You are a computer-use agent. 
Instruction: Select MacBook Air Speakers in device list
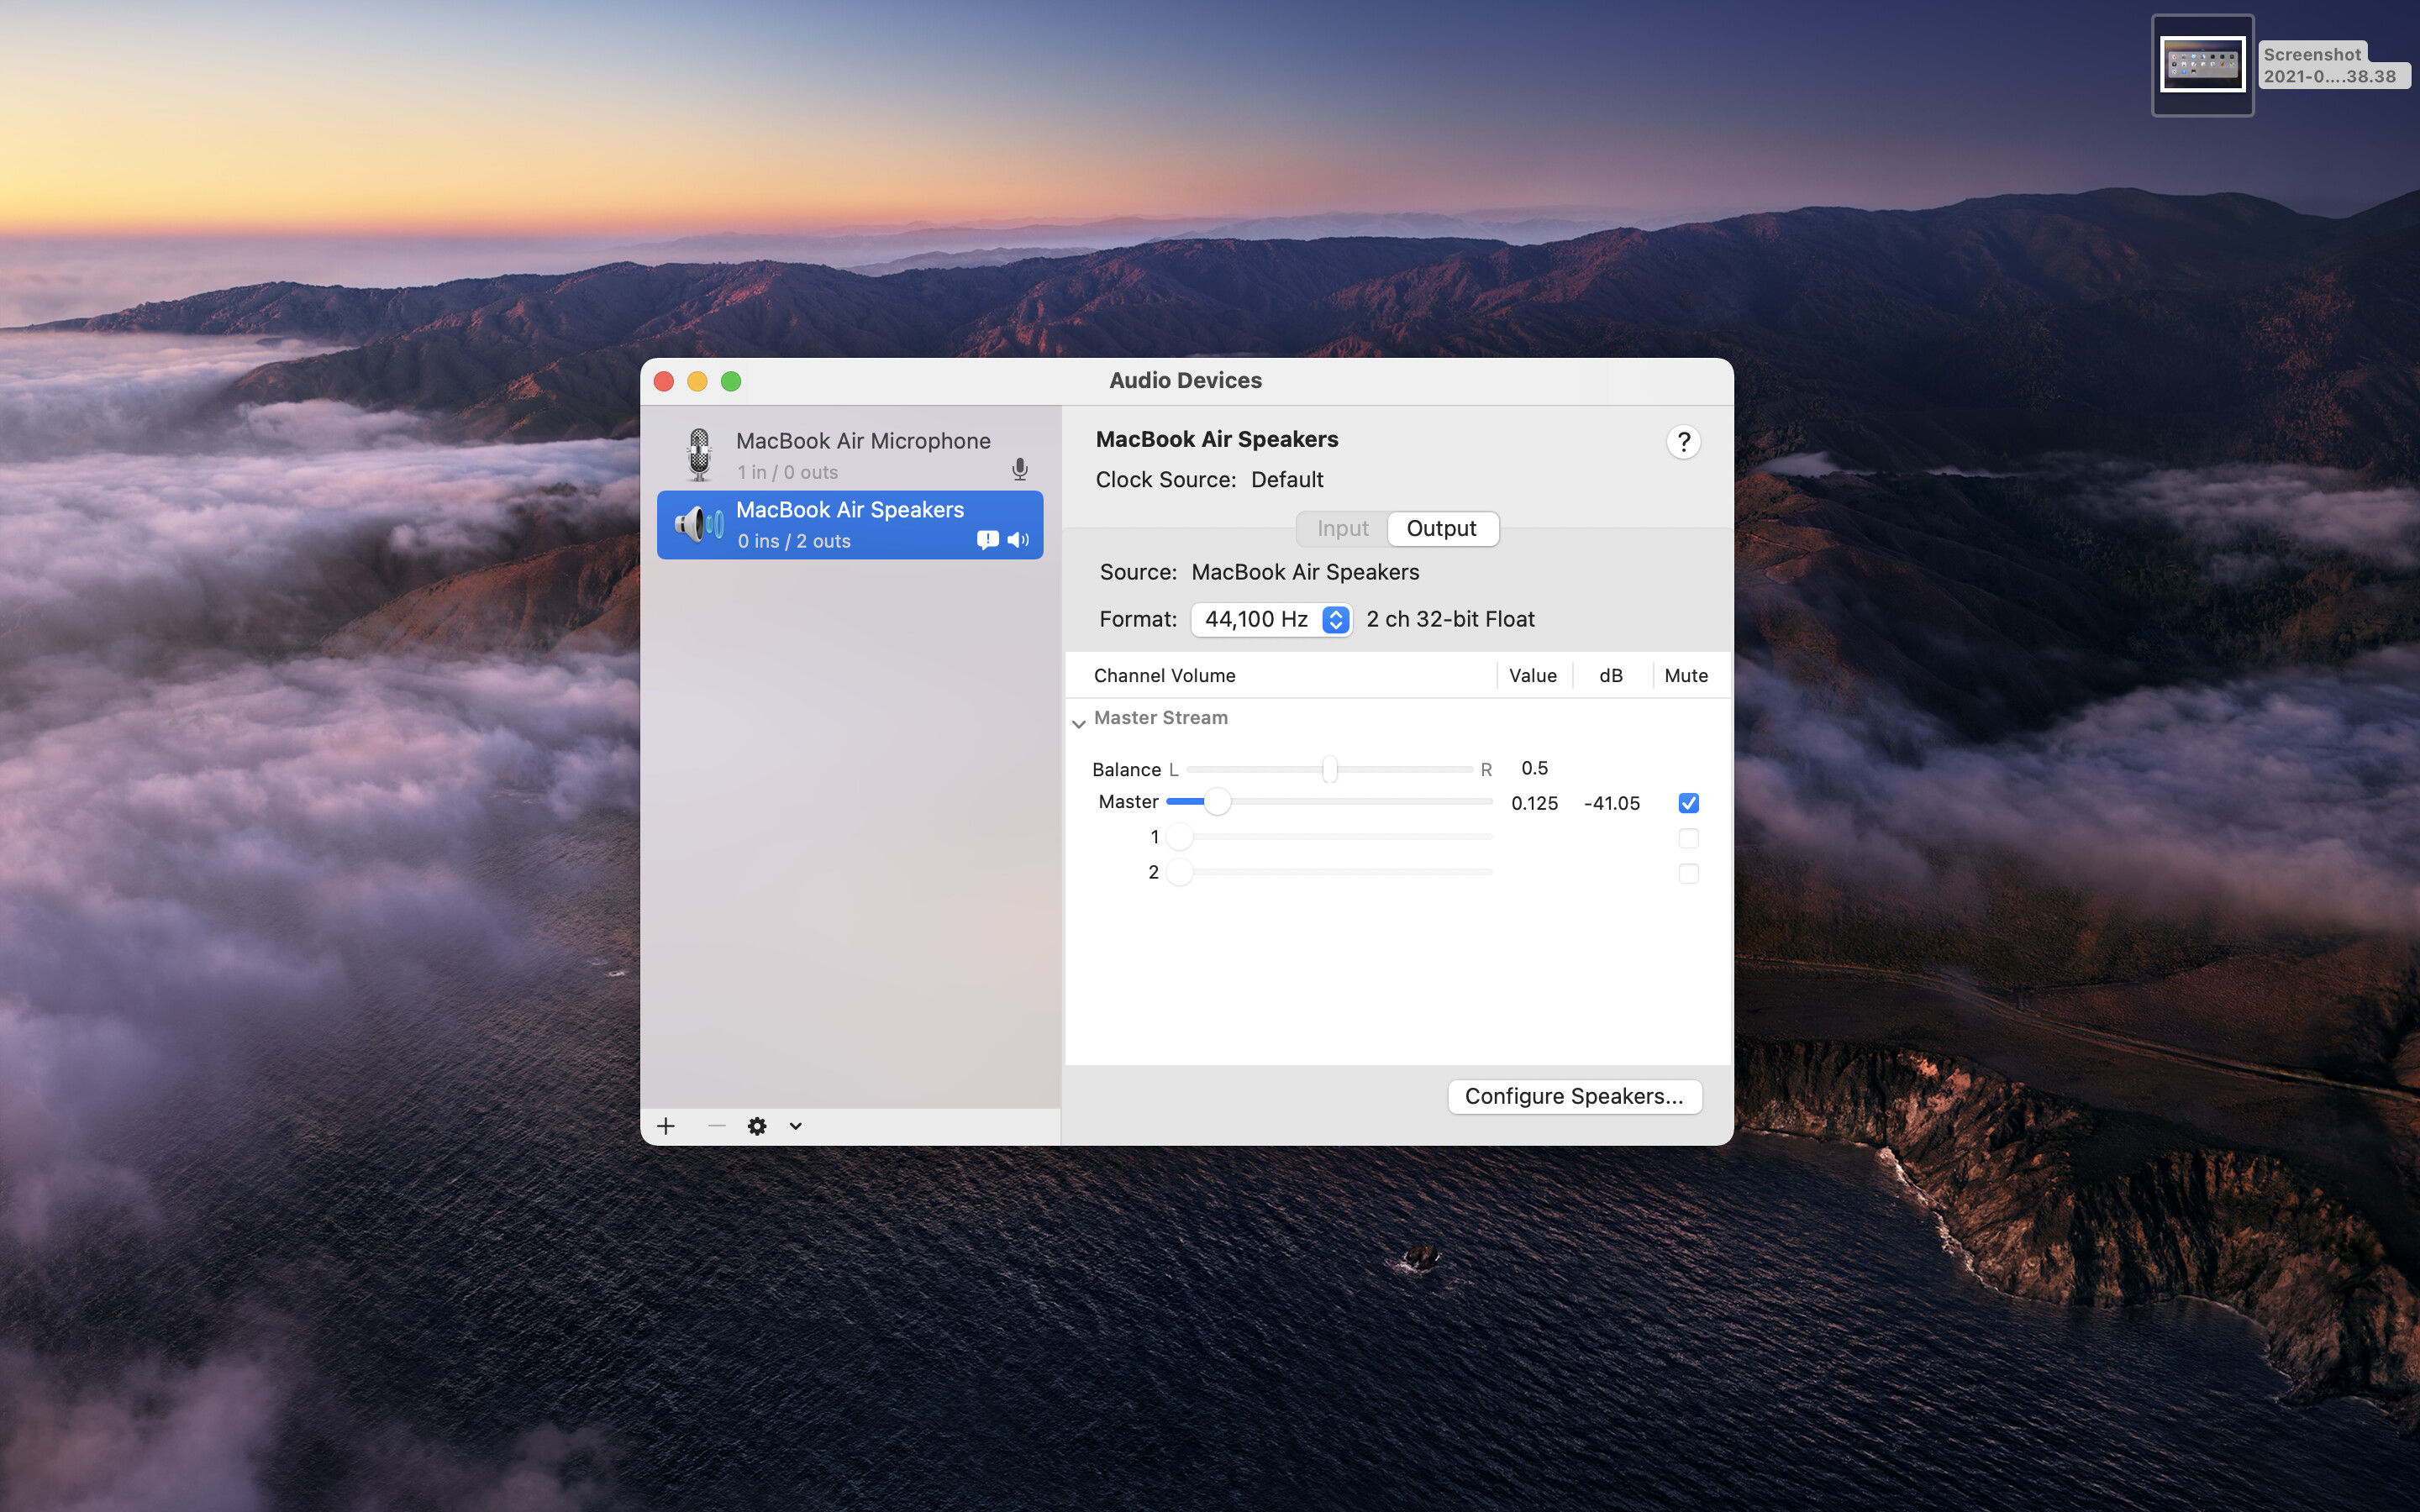[x=850, y=525]
